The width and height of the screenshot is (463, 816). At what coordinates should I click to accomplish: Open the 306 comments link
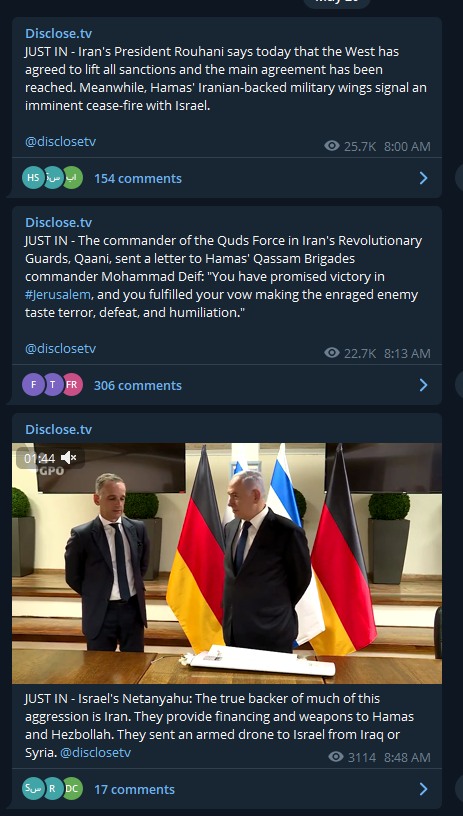[138, 386]
